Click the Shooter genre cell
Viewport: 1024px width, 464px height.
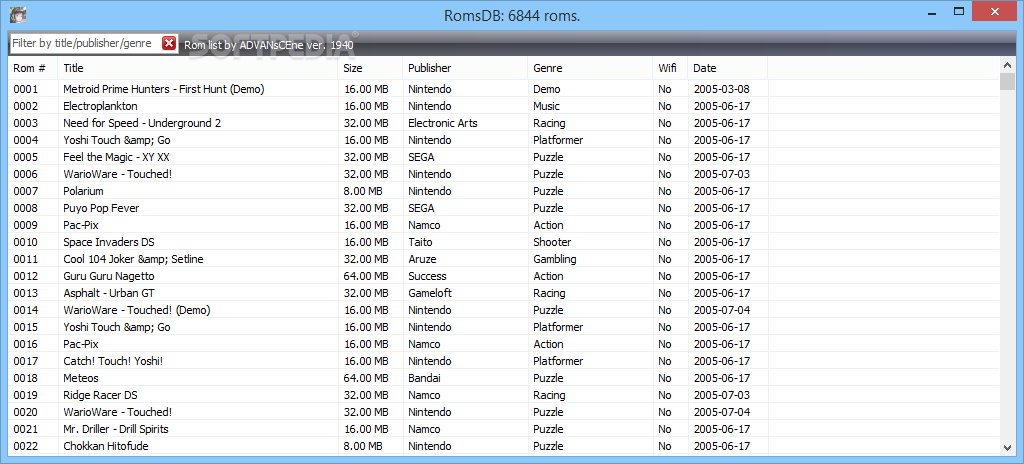[x=552, y=242]
